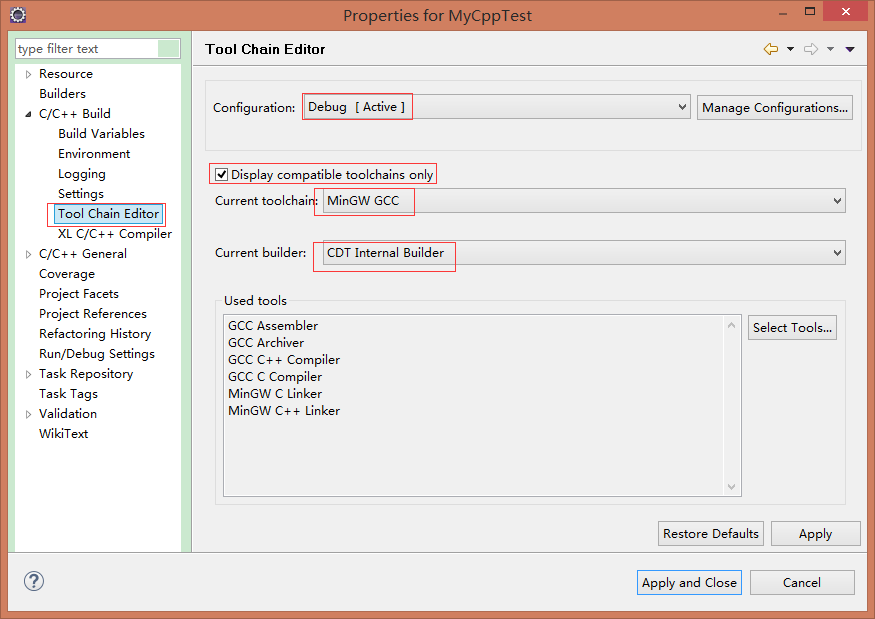Select Build Variables tree item
The image size is (875, 619).
point(102,134)
